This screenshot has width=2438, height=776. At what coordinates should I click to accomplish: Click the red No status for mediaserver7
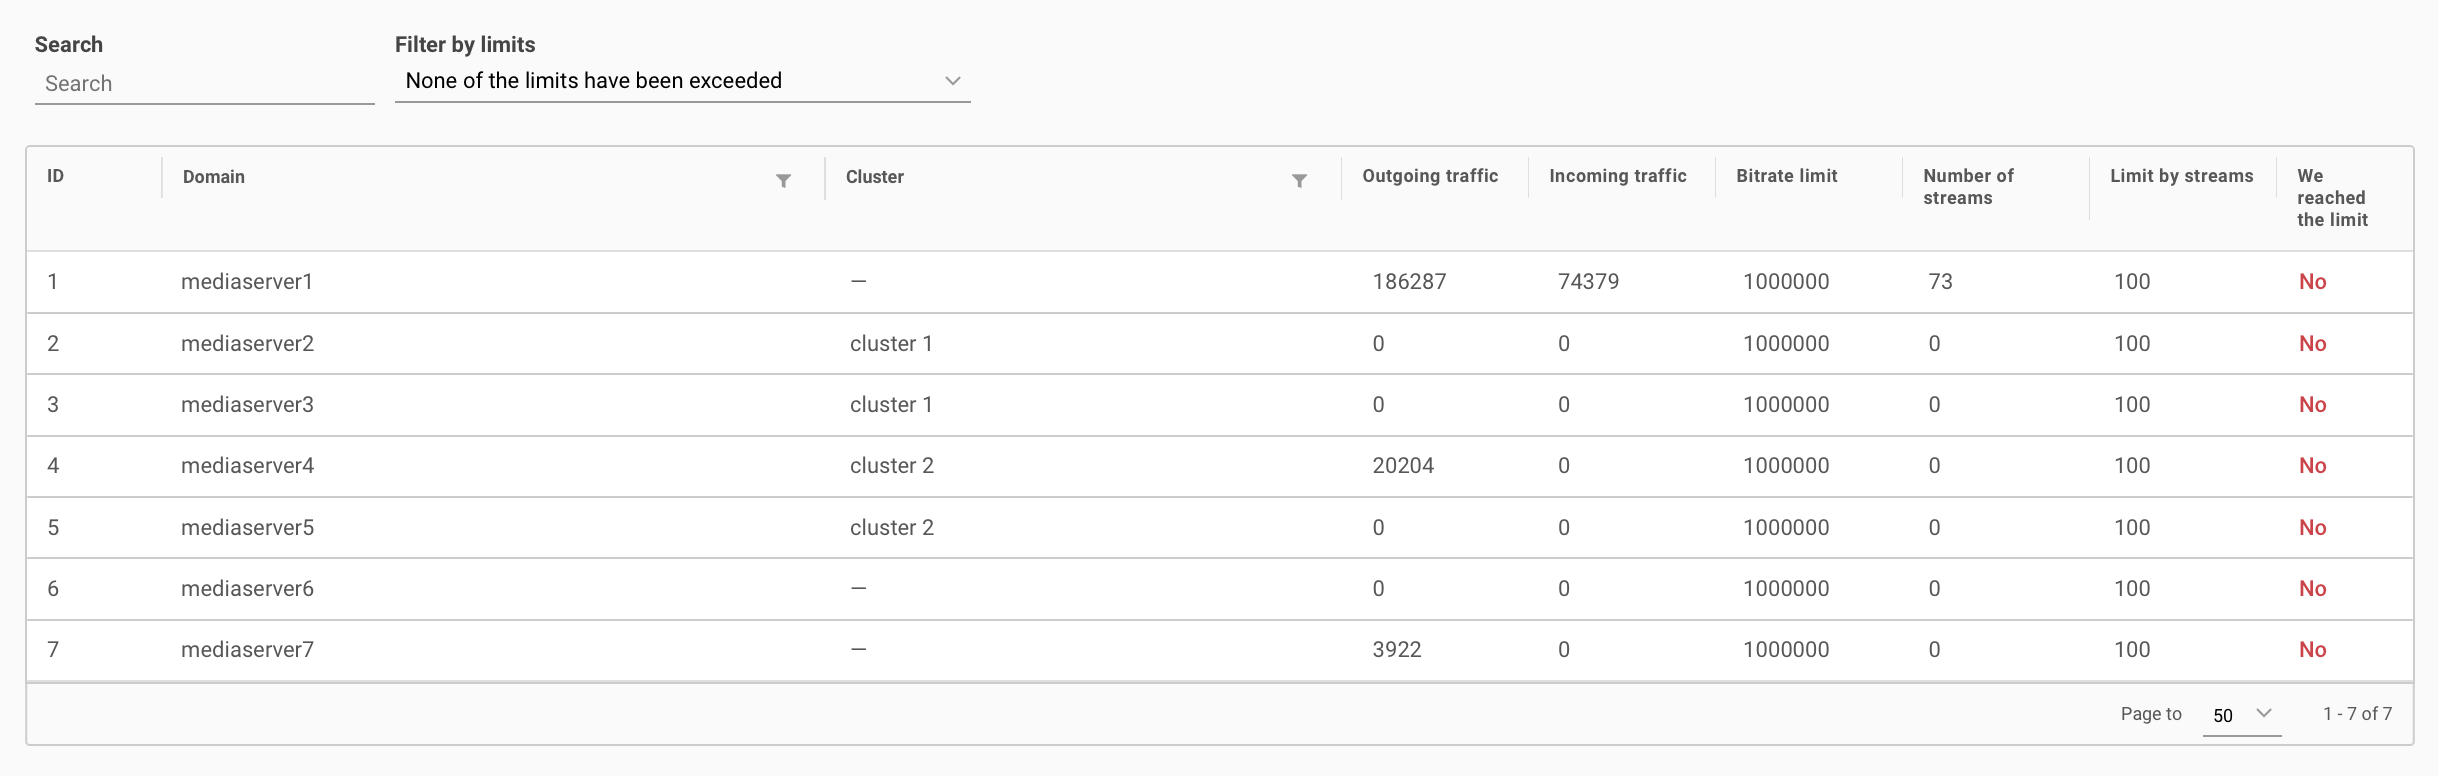2312,650
